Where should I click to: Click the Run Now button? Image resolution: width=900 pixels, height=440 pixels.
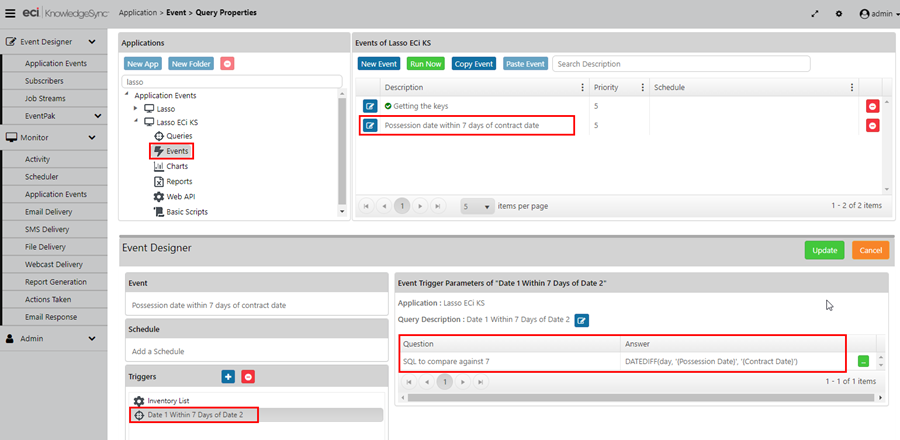426,64
